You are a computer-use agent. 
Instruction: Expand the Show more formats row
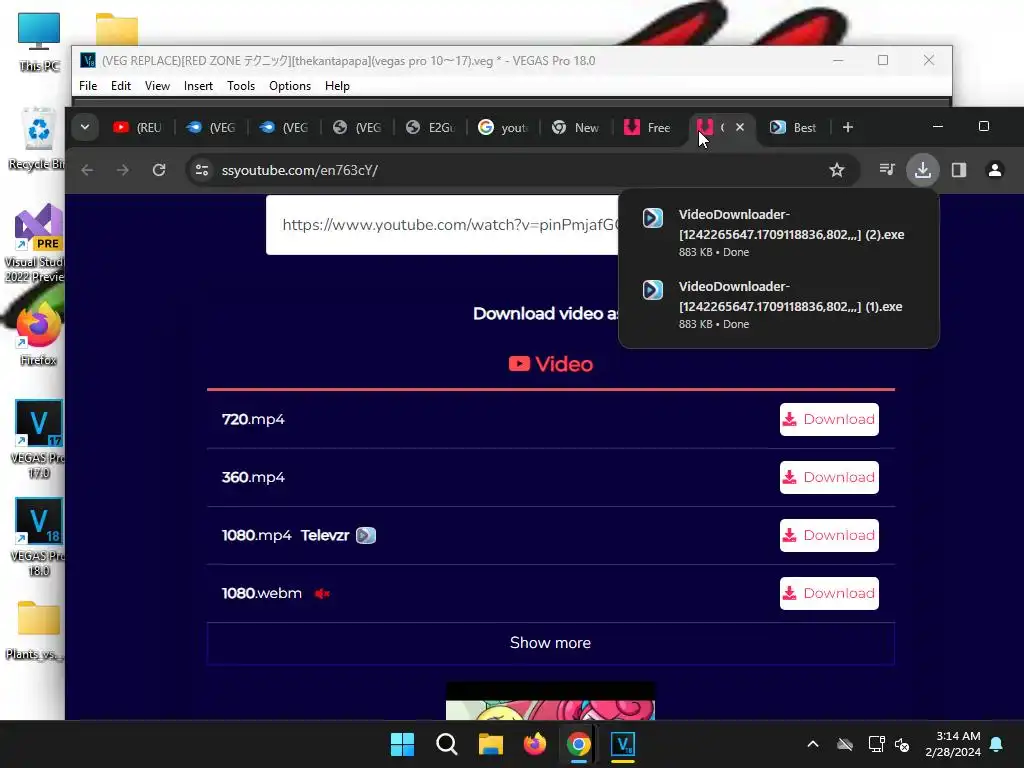(x=551, y=643)
